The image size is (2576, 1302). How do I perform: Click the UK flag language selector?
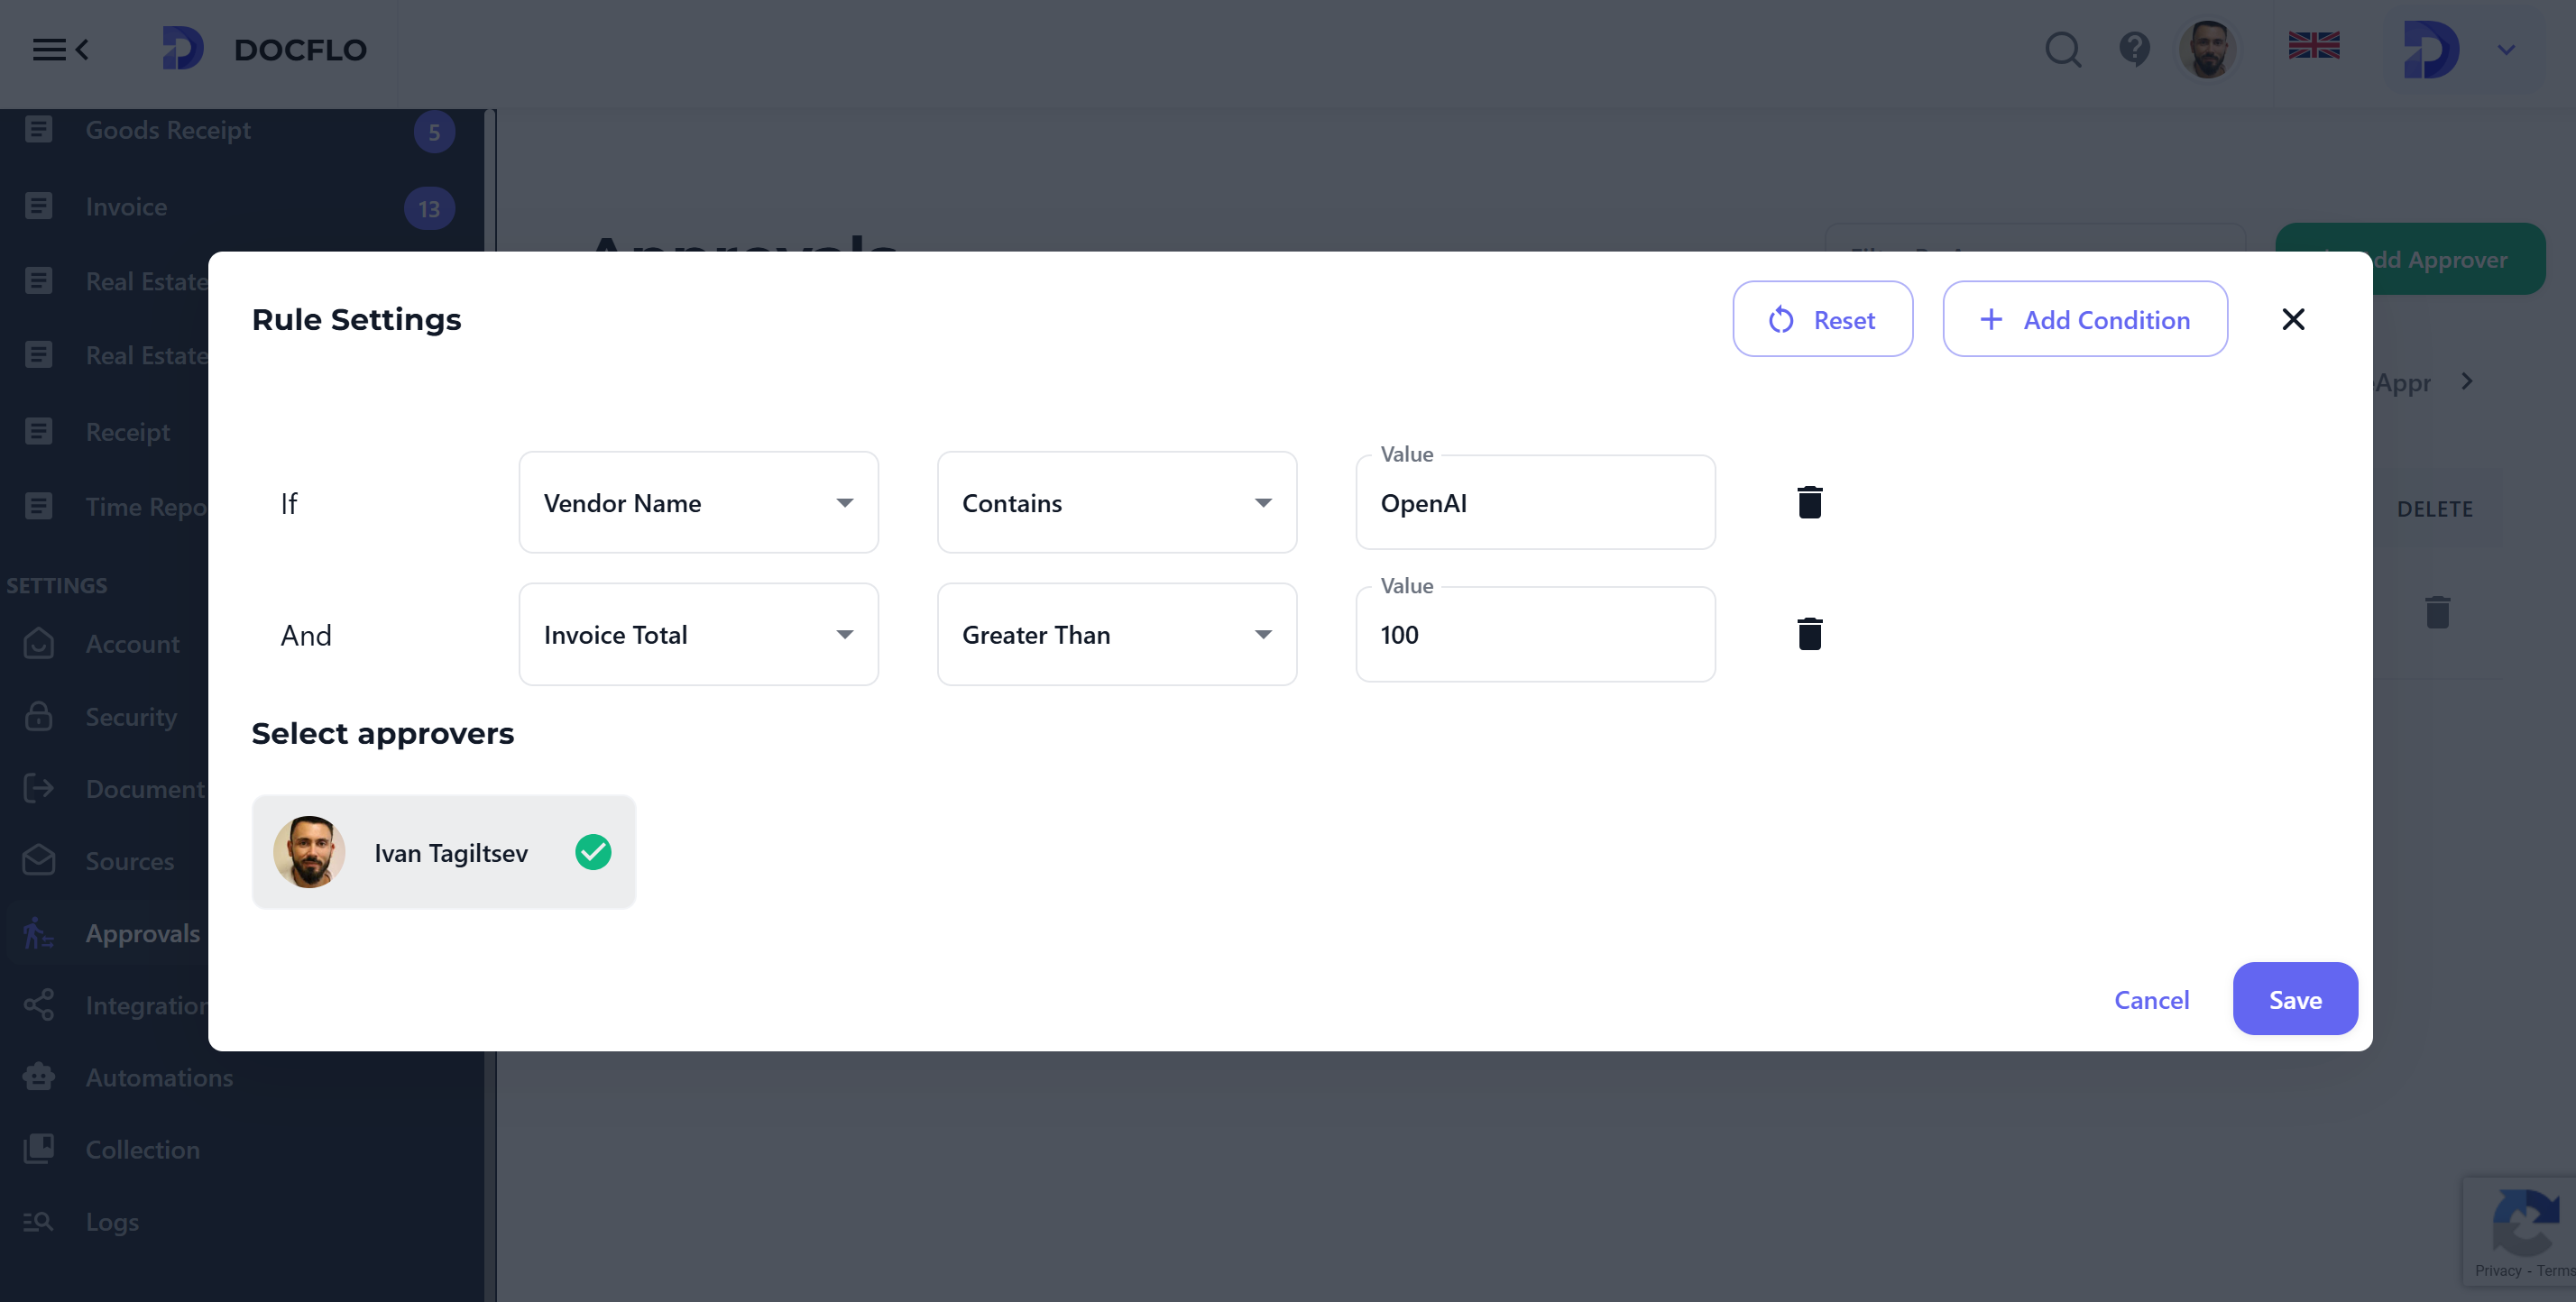(x=2314, y=45)
